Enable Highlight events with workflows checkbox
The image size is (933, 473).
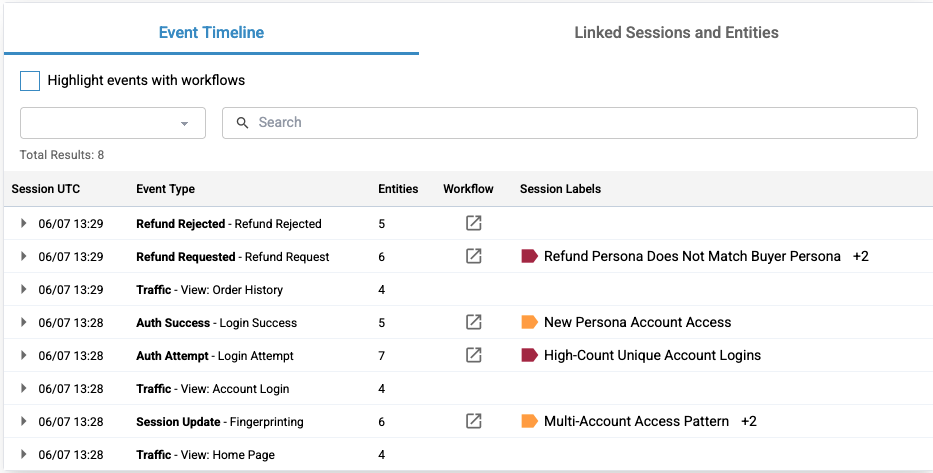pyautogui.click(x=30, y=80)
